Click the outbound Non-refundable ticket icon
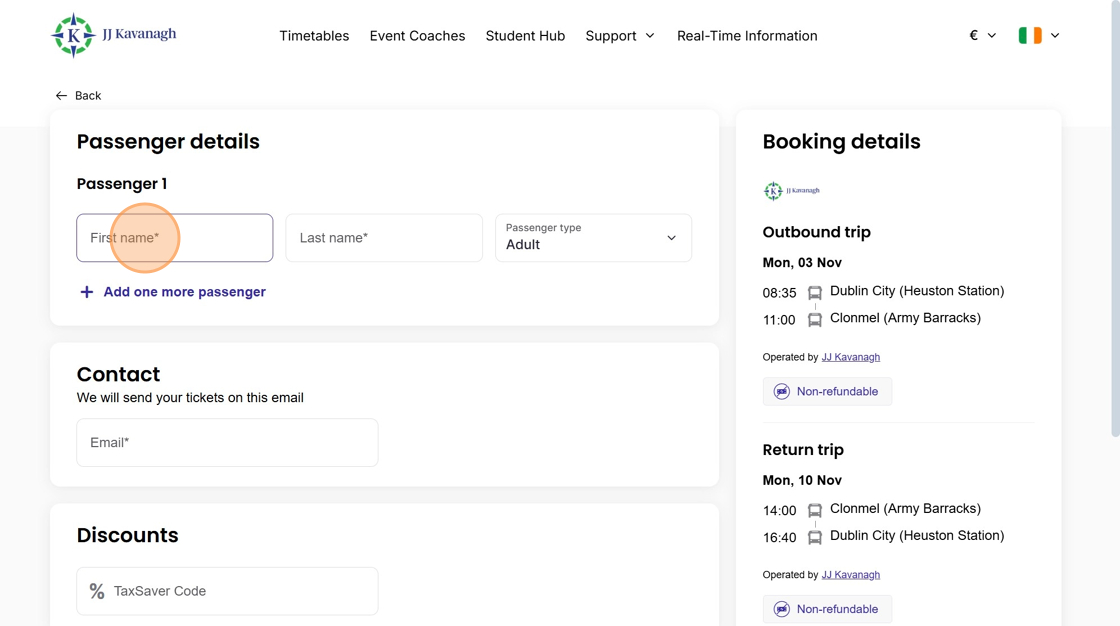1120x626 pixels. (782, 392)
